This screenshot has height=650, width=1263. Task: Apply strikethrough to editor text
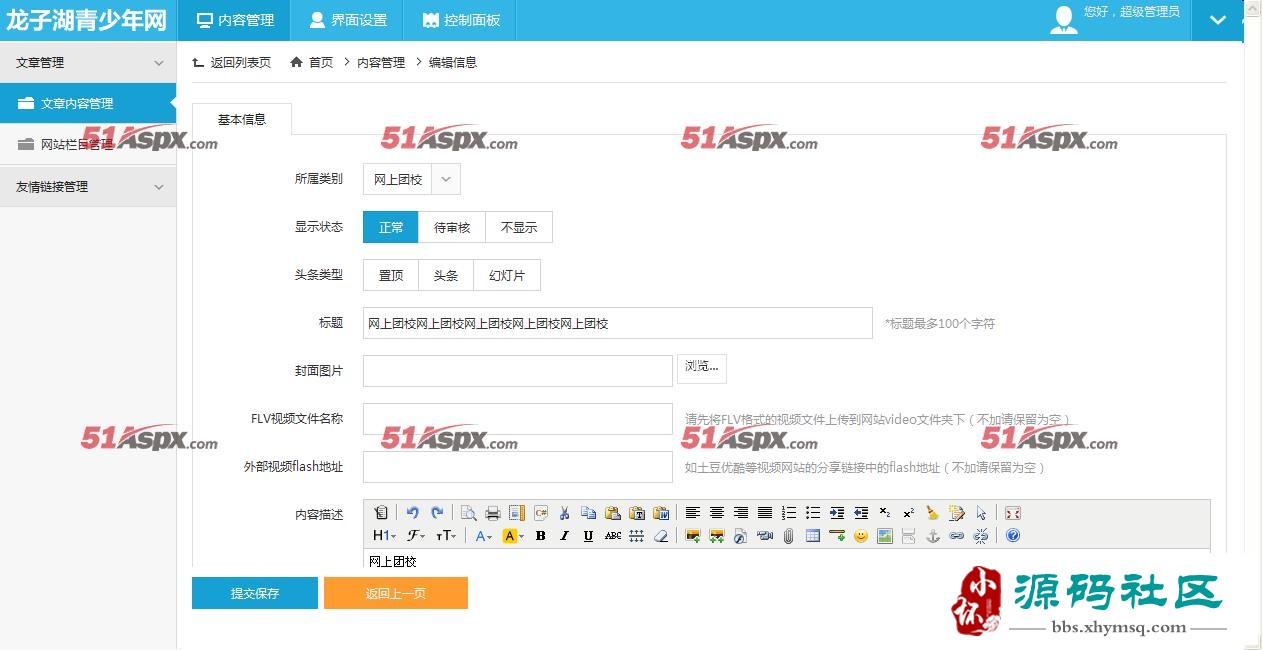pos(613,536)
